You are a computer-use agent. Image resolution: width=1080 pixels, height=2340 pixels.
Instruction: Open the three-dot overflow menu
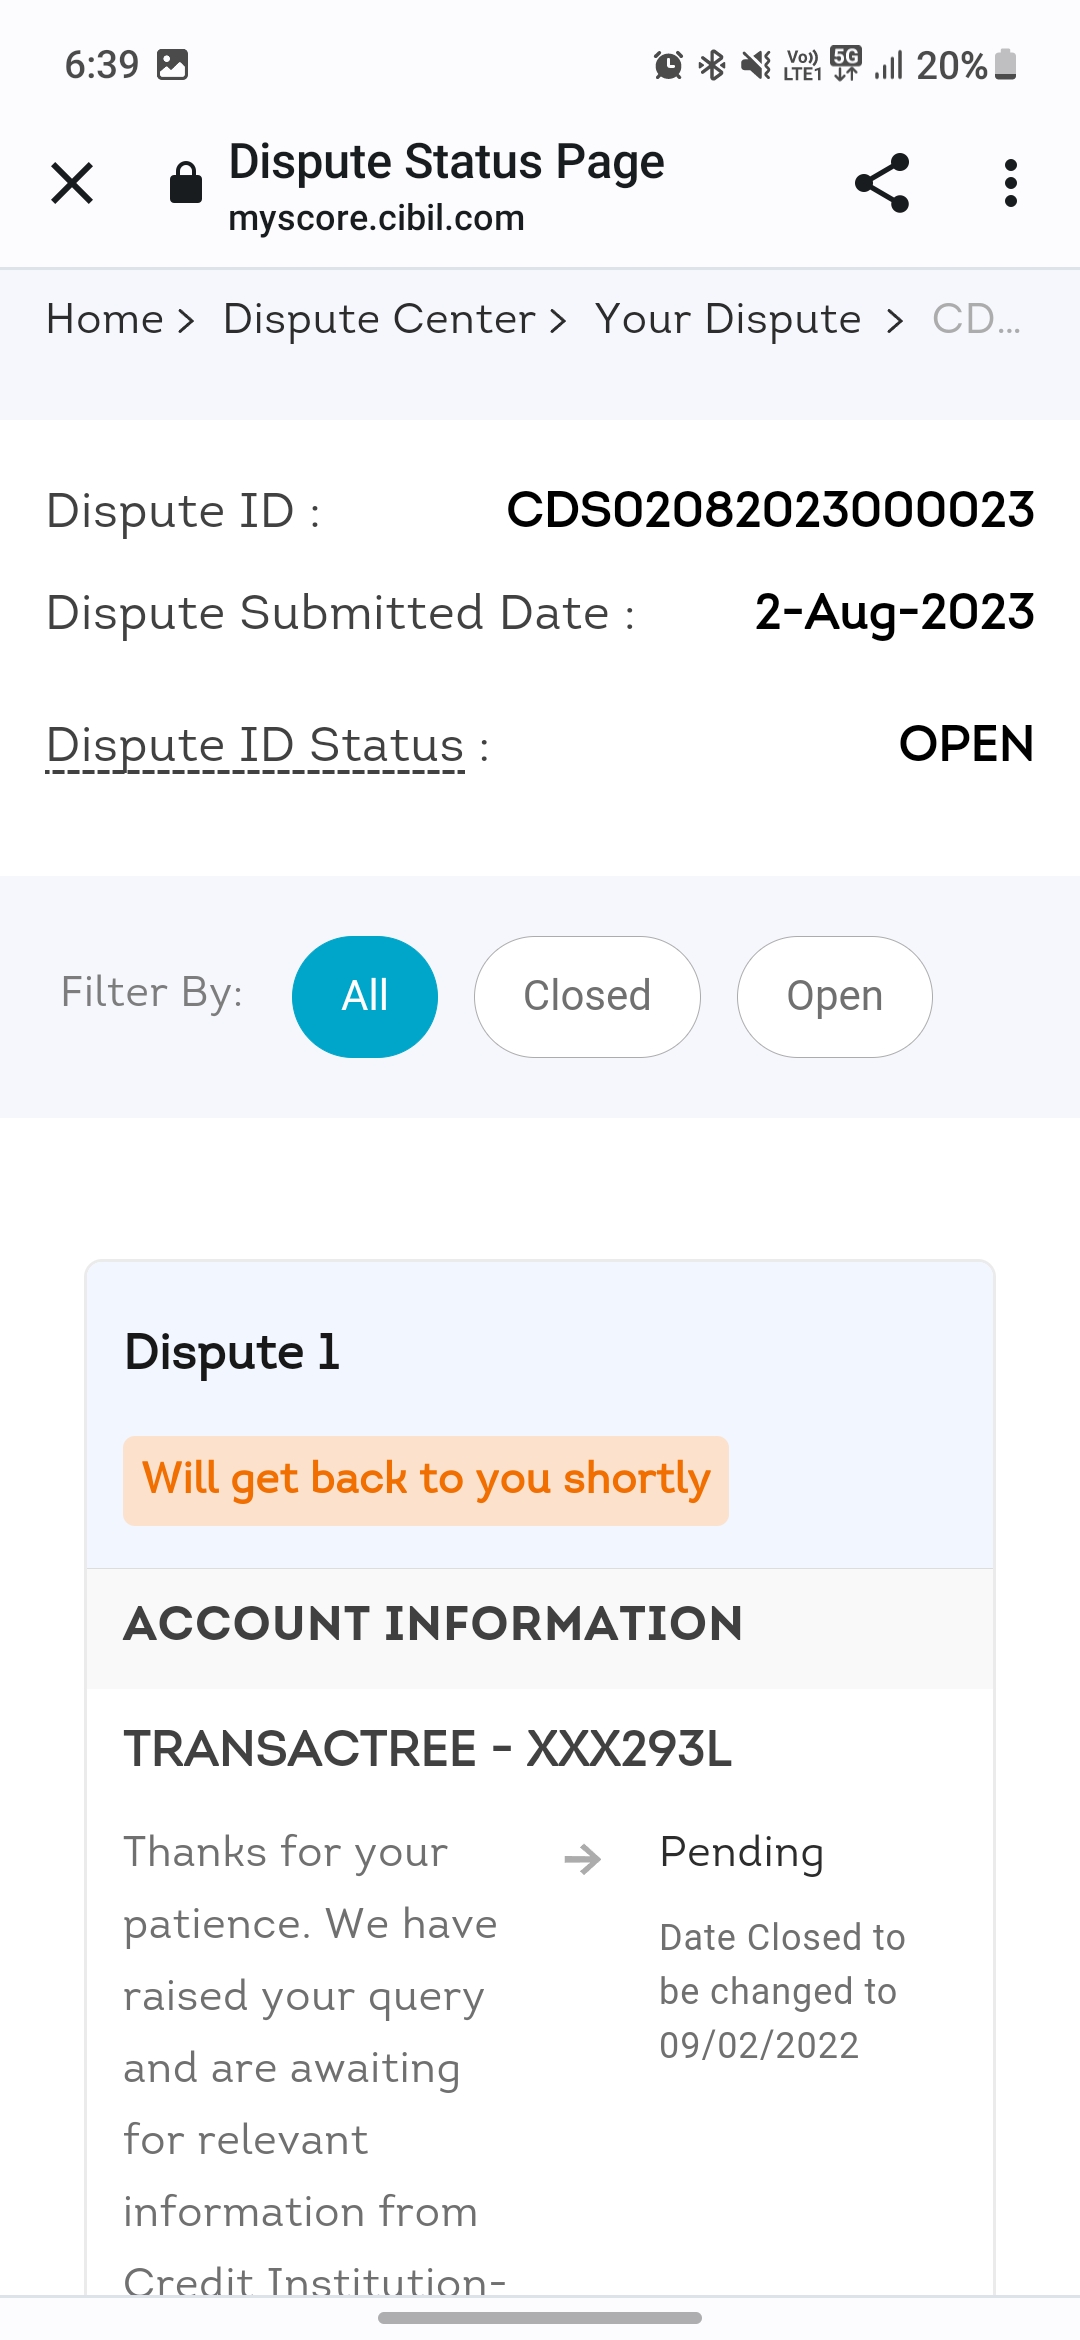1010,184
